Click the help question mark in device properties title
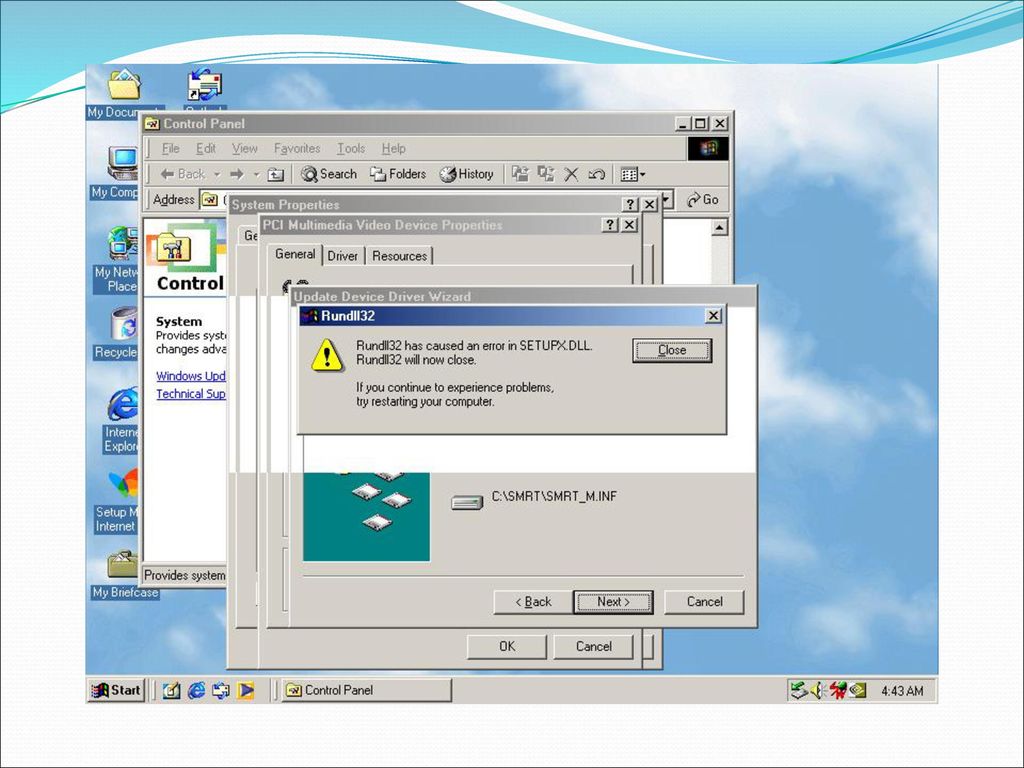The image size is (1024, 768). point(610,225)
